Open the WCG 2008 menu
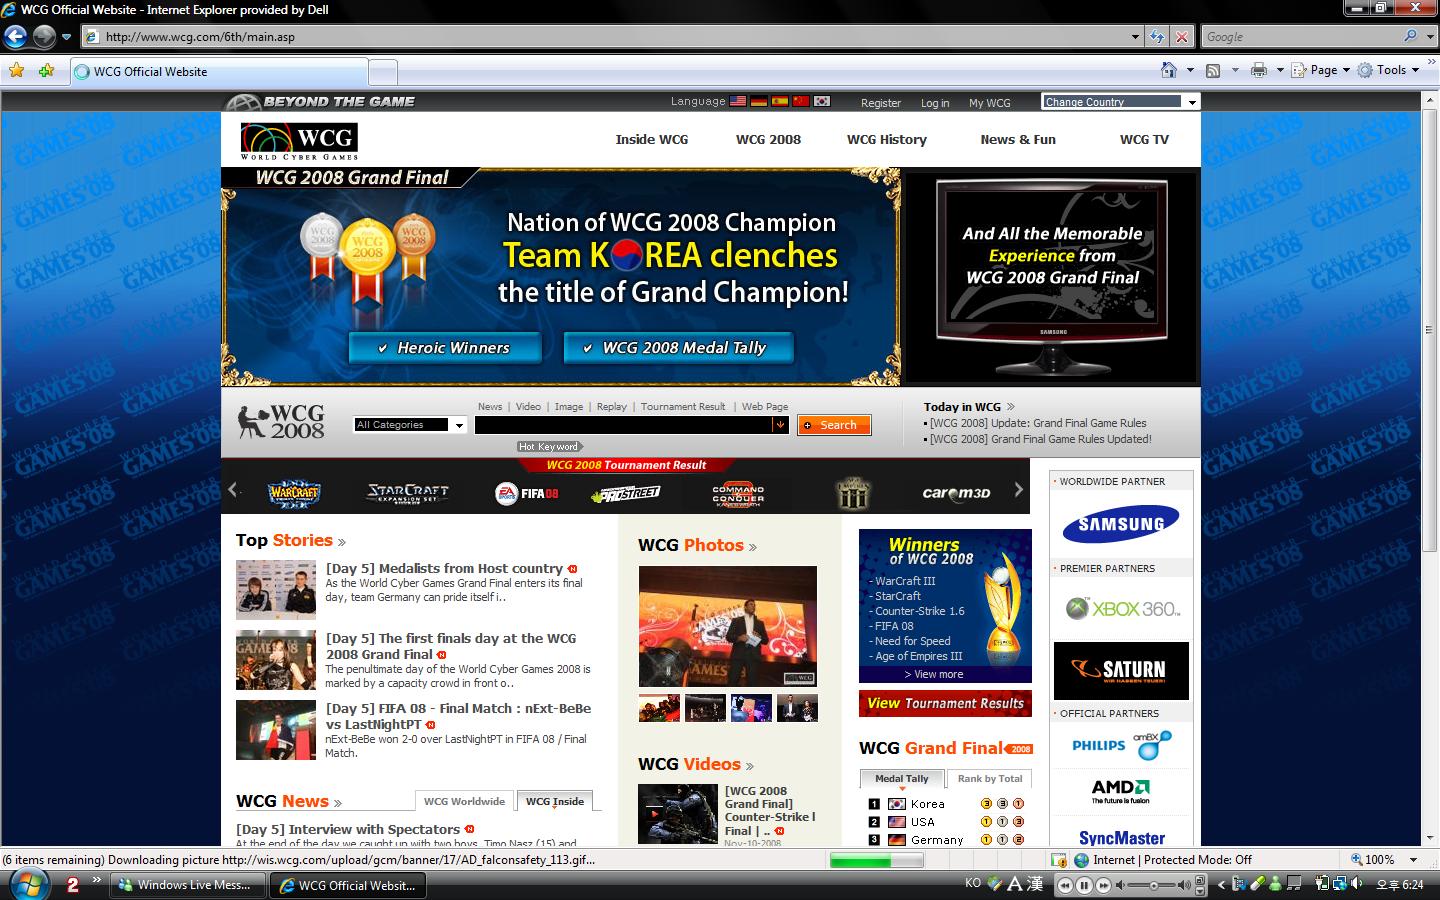 pyautogui.click(x=768, y=139)
